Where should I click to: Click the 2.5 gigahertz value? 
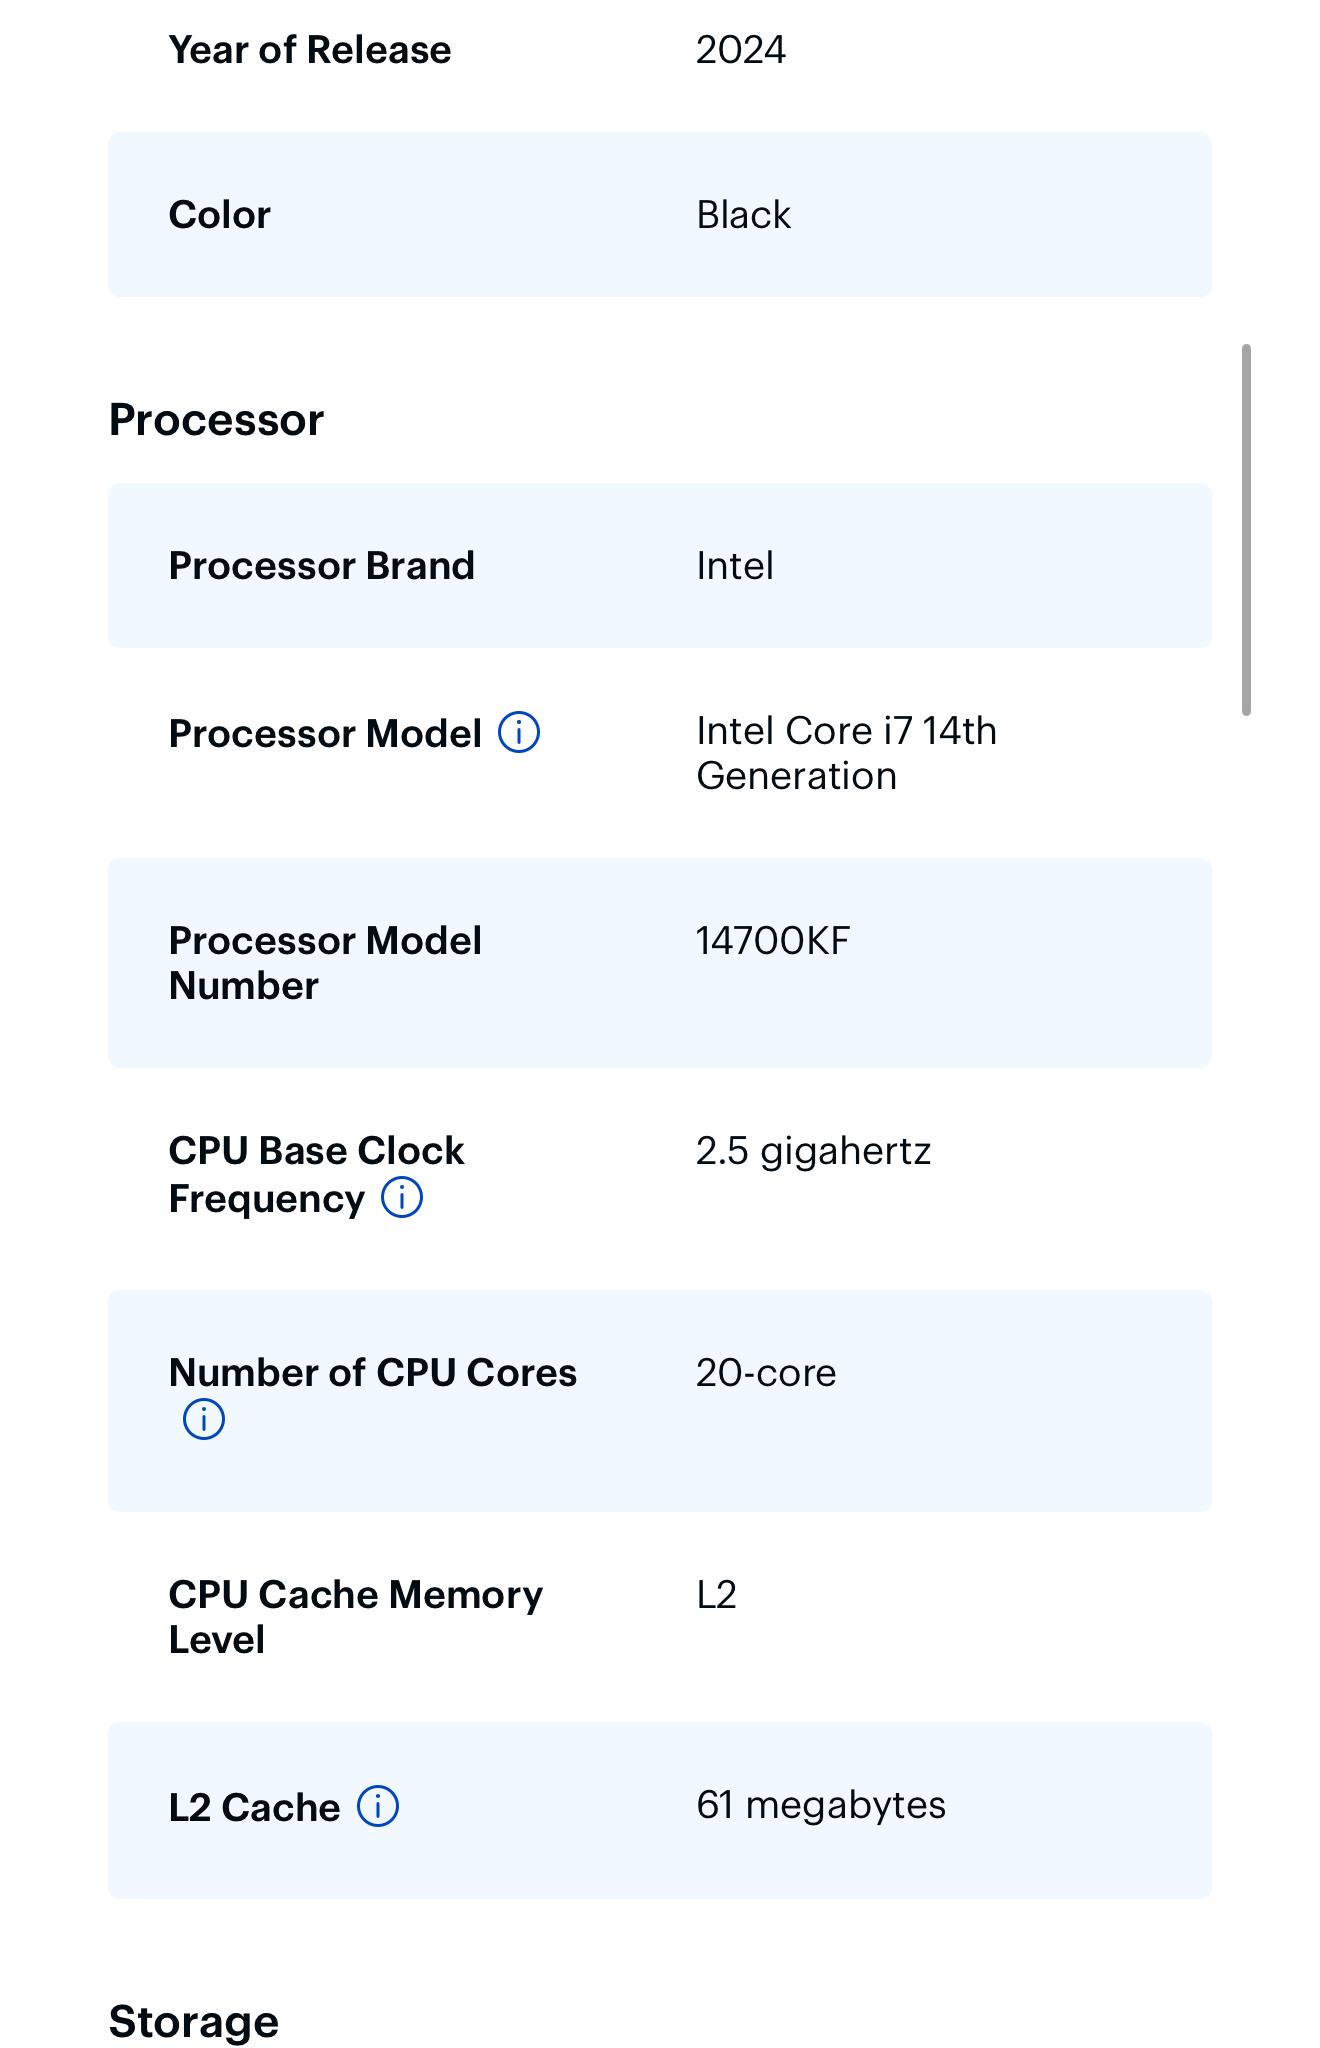(814, 1151)
